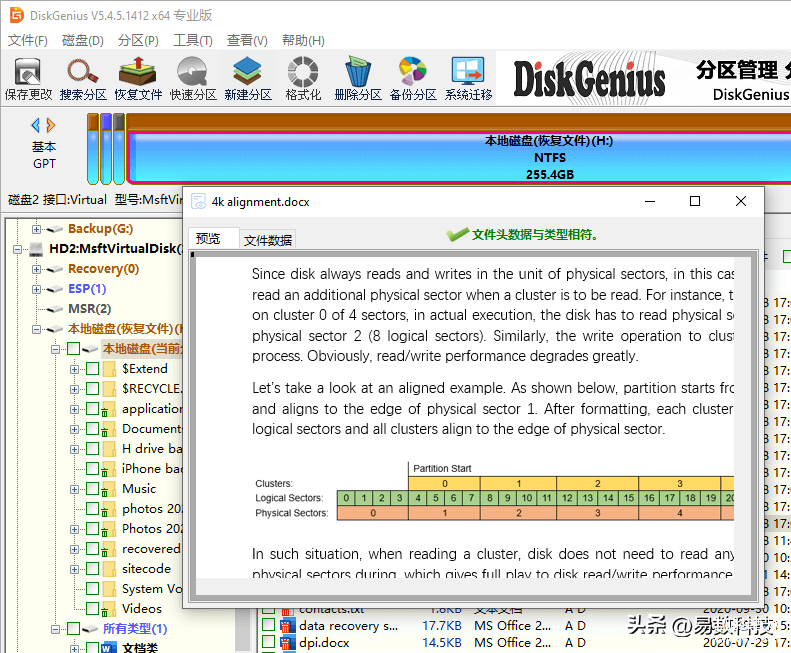Click the Music folder icon
Screen dimensions: 791x653
(x=107, y=489)
